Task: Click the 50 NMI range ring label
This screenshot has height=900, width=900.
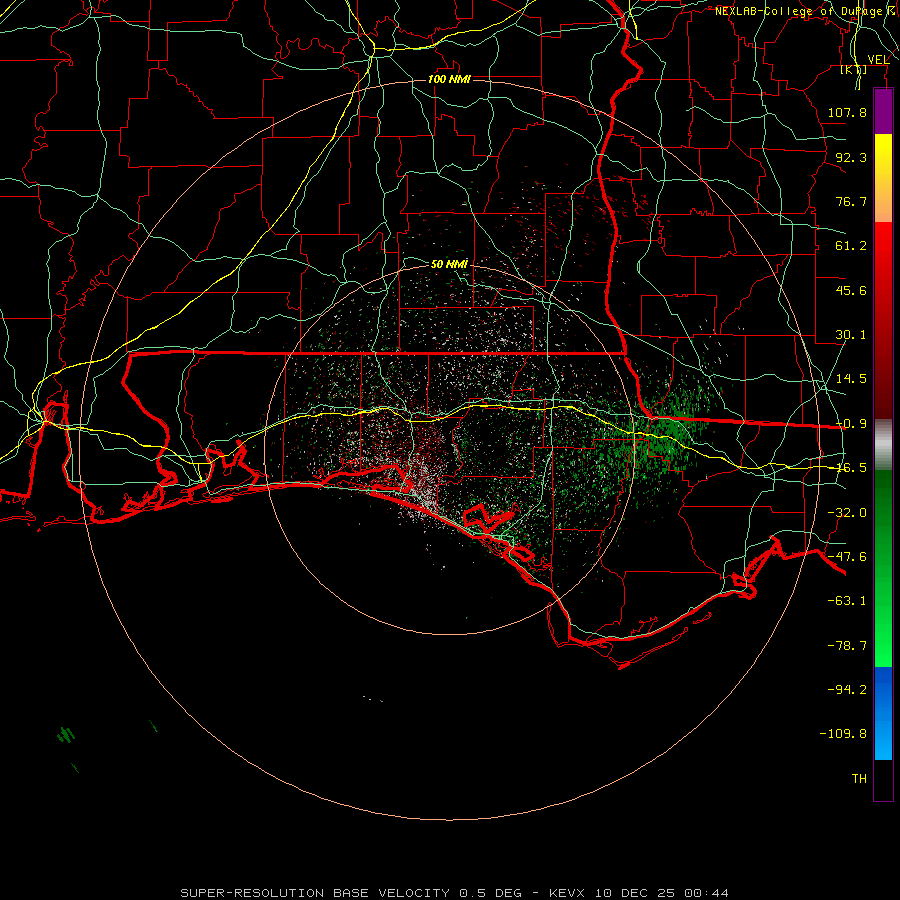Action: [x=449, y=264]
